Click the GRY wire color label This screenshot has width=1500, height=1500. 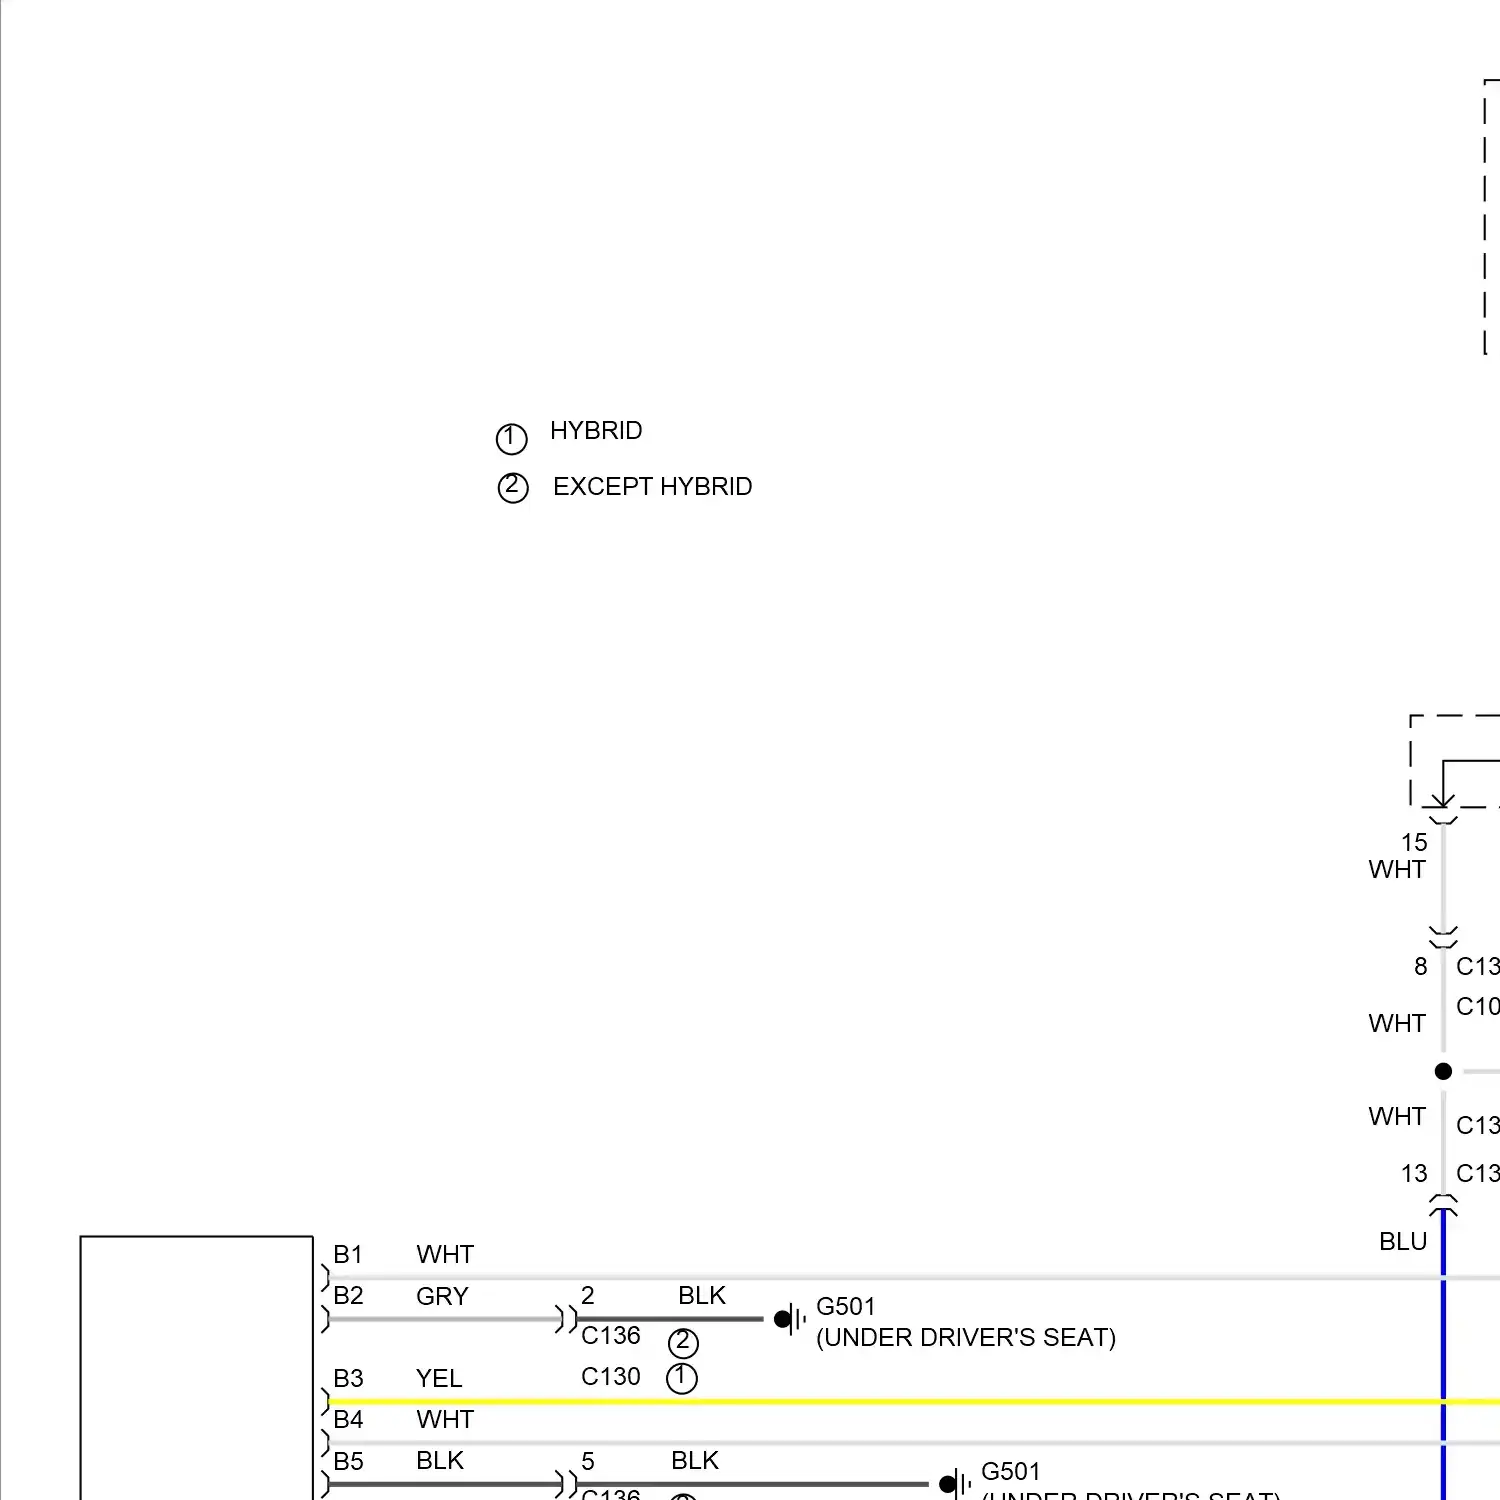pos(442,1296)
